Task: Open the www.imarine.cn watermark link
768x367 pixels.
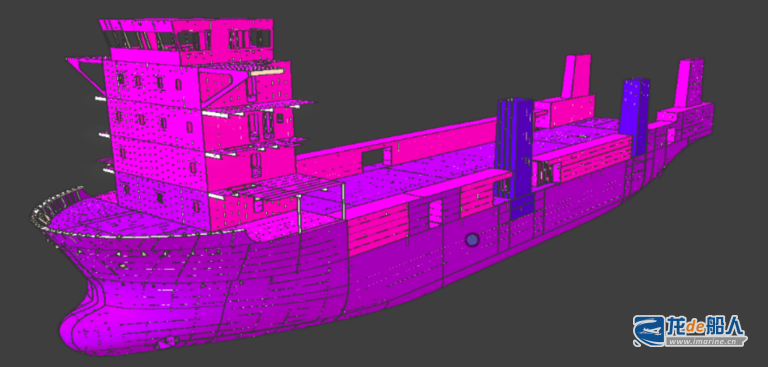Action: click(x=704, y=341)
